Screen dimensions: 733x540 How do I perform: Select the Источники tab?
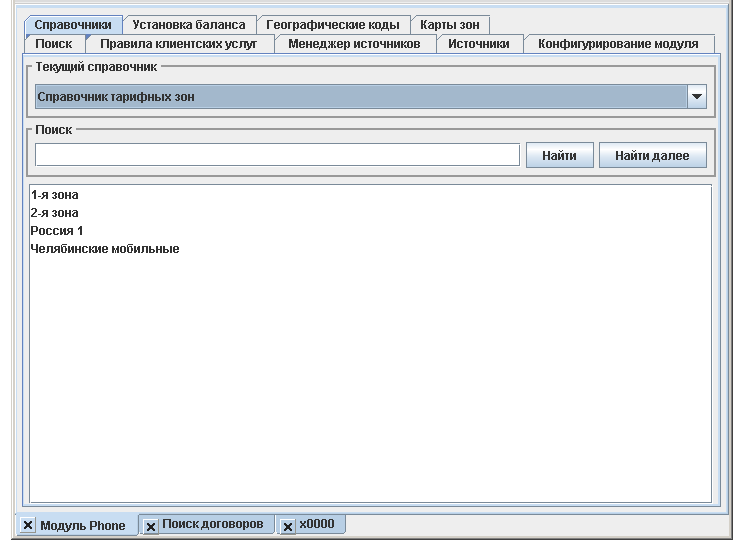479,44
